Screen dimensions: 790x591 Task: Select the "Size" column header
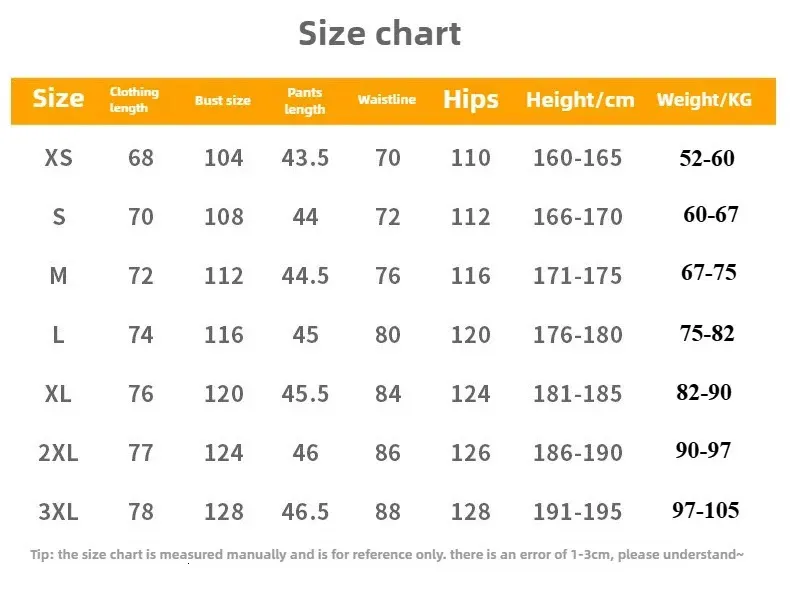pos(58,98)
